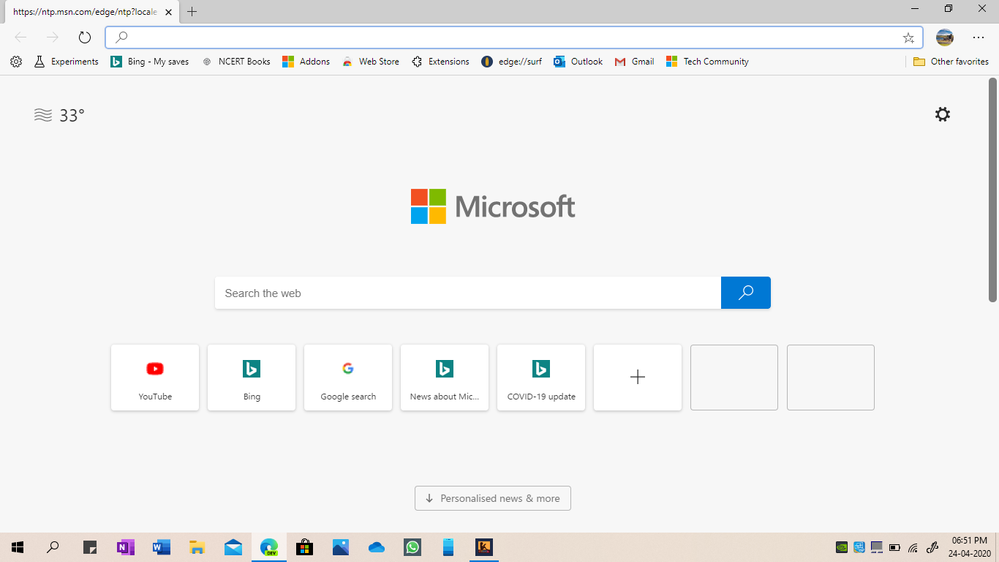Reload the page with refresh icon

point(85,38)
